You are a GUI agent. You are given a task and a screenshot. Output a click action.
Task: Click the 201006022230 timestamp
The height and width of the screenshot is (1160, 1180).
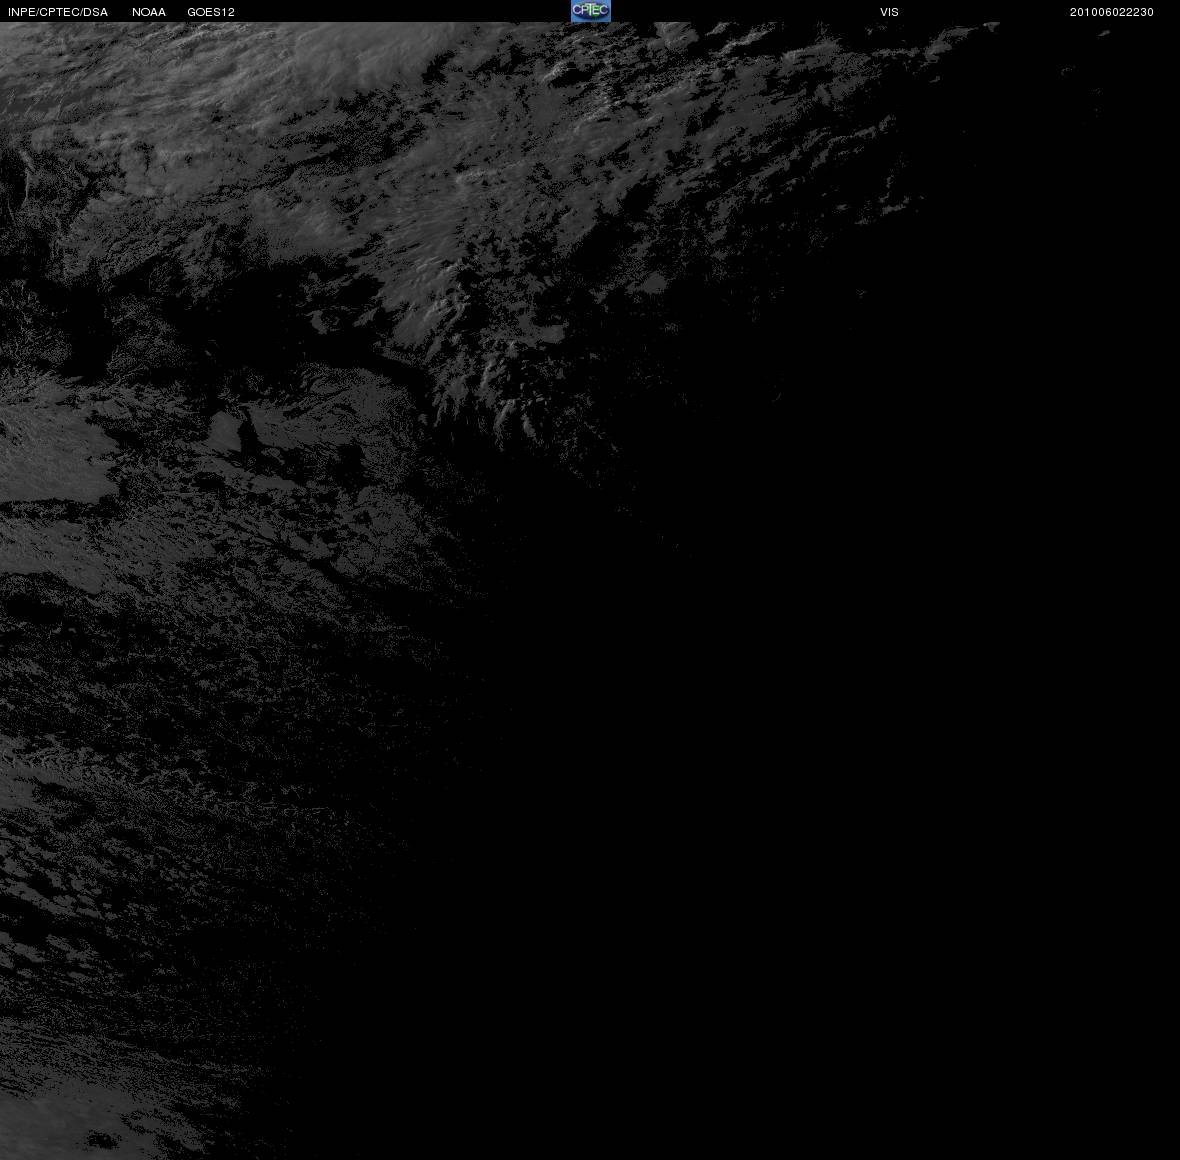[x=1112, y=12]
